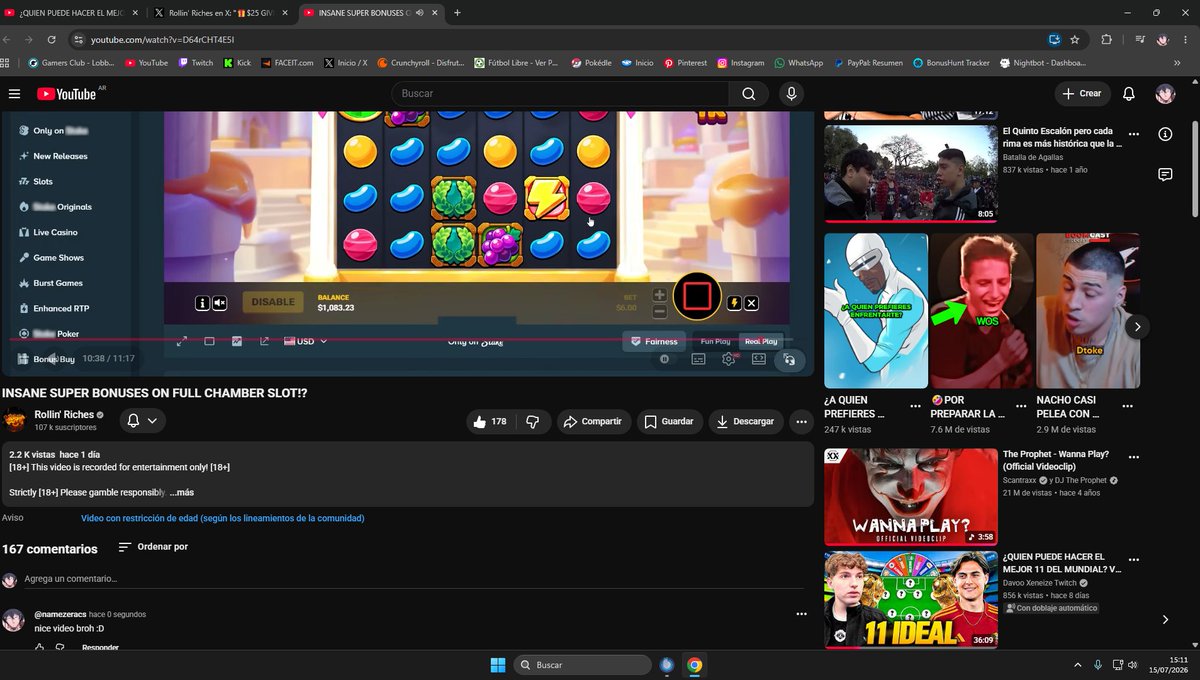
Task: Open the Instagram bookmark
Action: (x=740, y=62)
